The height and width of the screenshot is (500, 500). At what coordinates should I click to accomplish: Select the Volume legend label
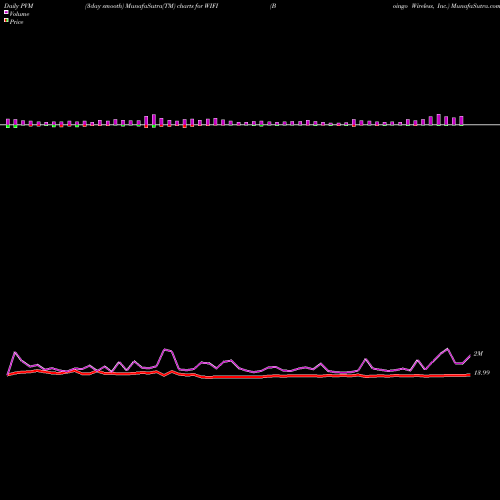click(19, 14)
